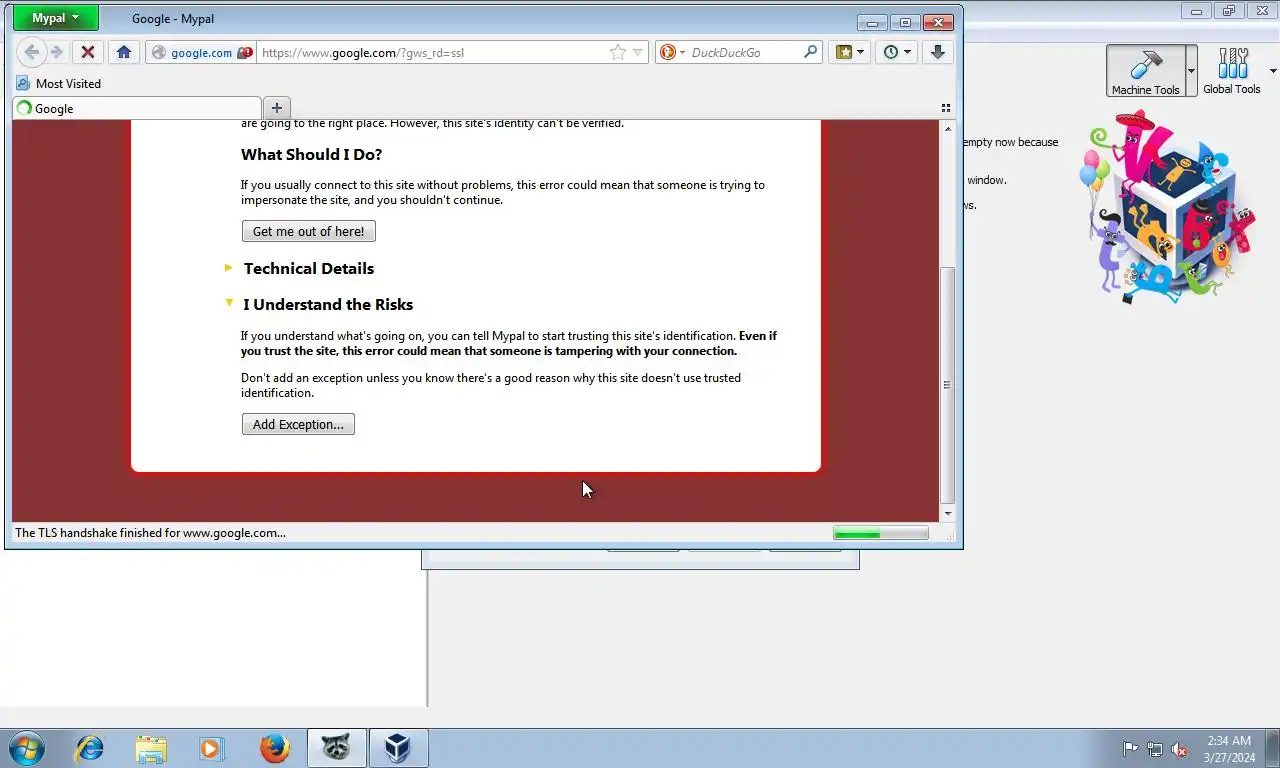Click the page scrollbar up arrow

click(948, 130)
